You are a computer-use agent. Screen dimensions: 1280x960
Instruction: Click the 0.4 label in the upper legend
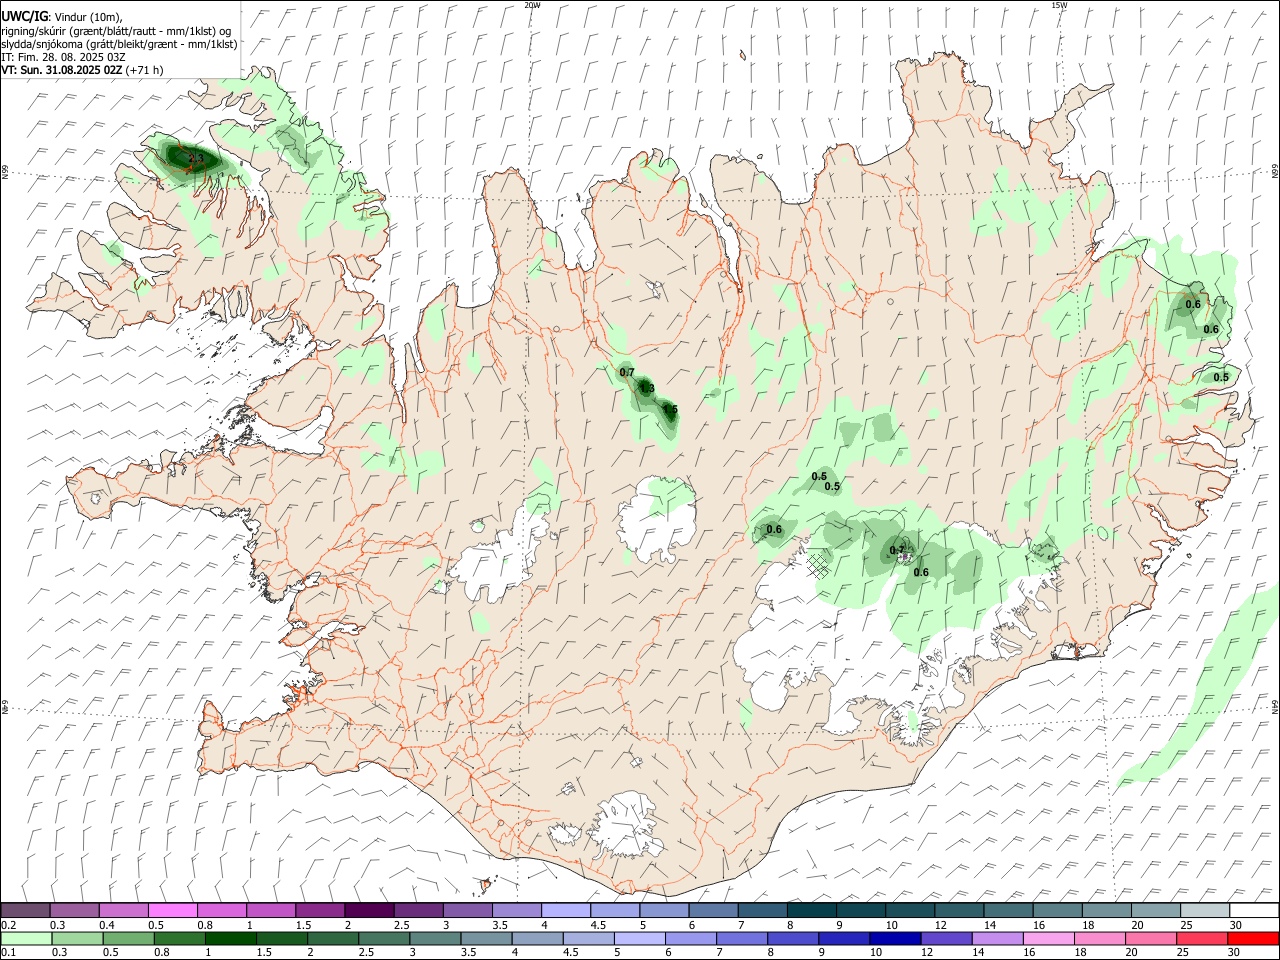pos(107,925)
